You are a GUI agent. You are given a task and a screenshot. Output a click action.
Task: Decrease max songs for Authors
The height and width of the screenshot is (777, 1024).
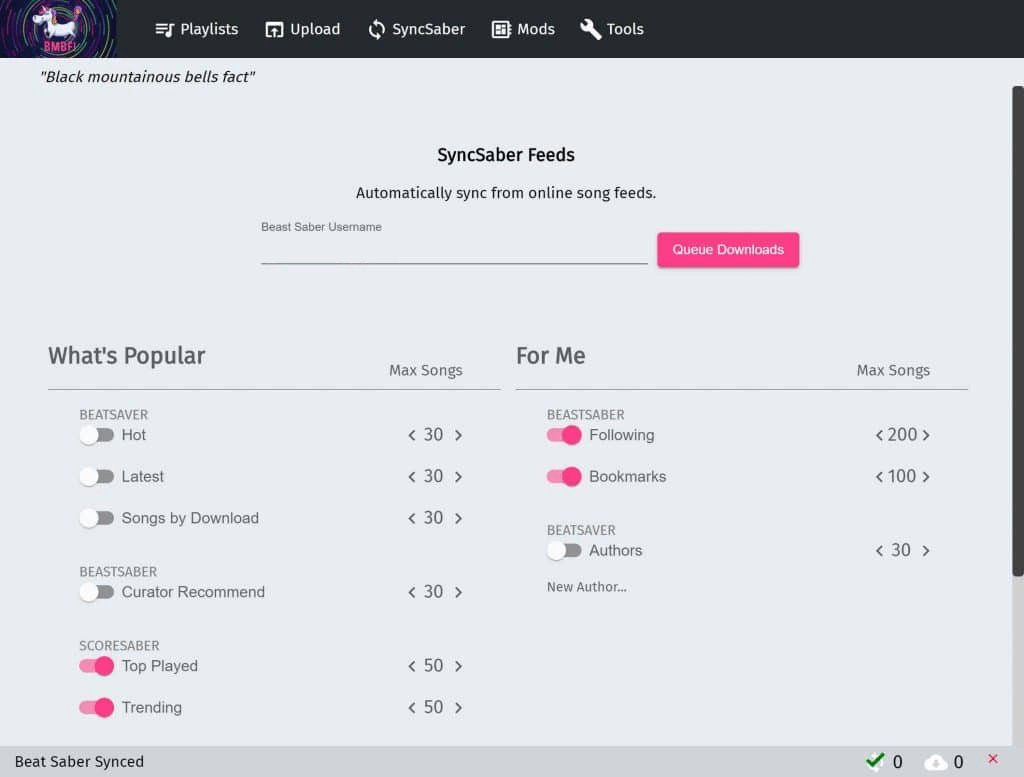coord(879,551)
